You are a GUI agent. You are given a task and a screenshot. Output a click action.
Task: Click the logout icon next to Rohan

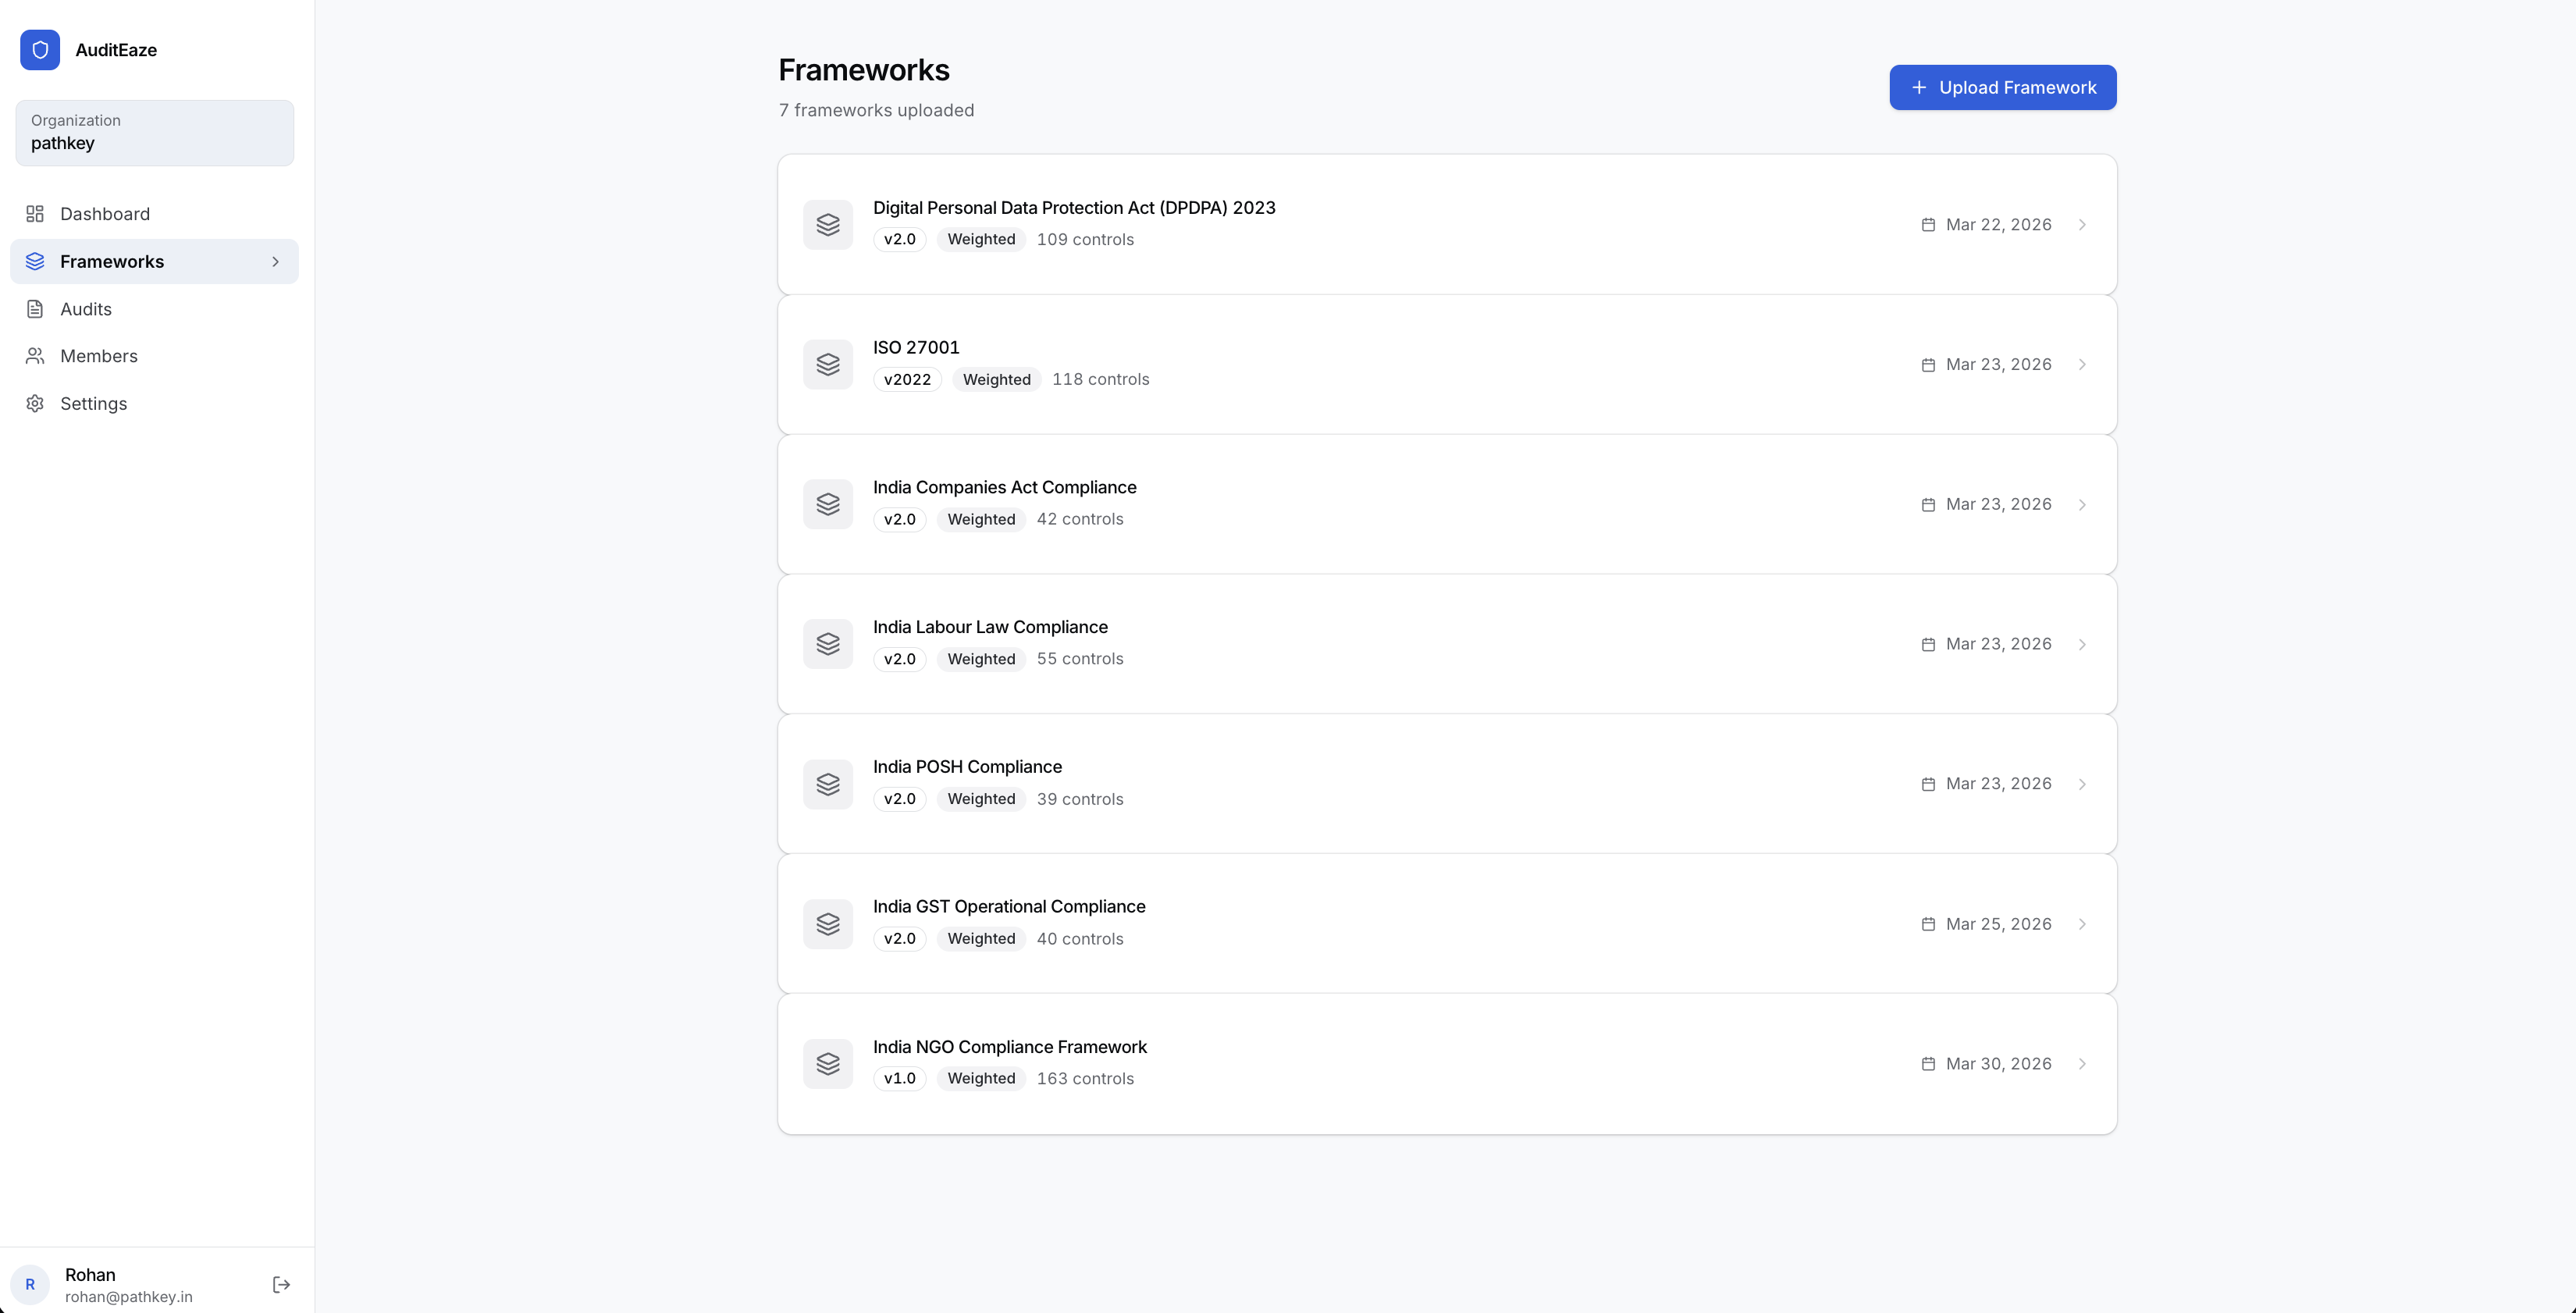[x=281, y=1284]
